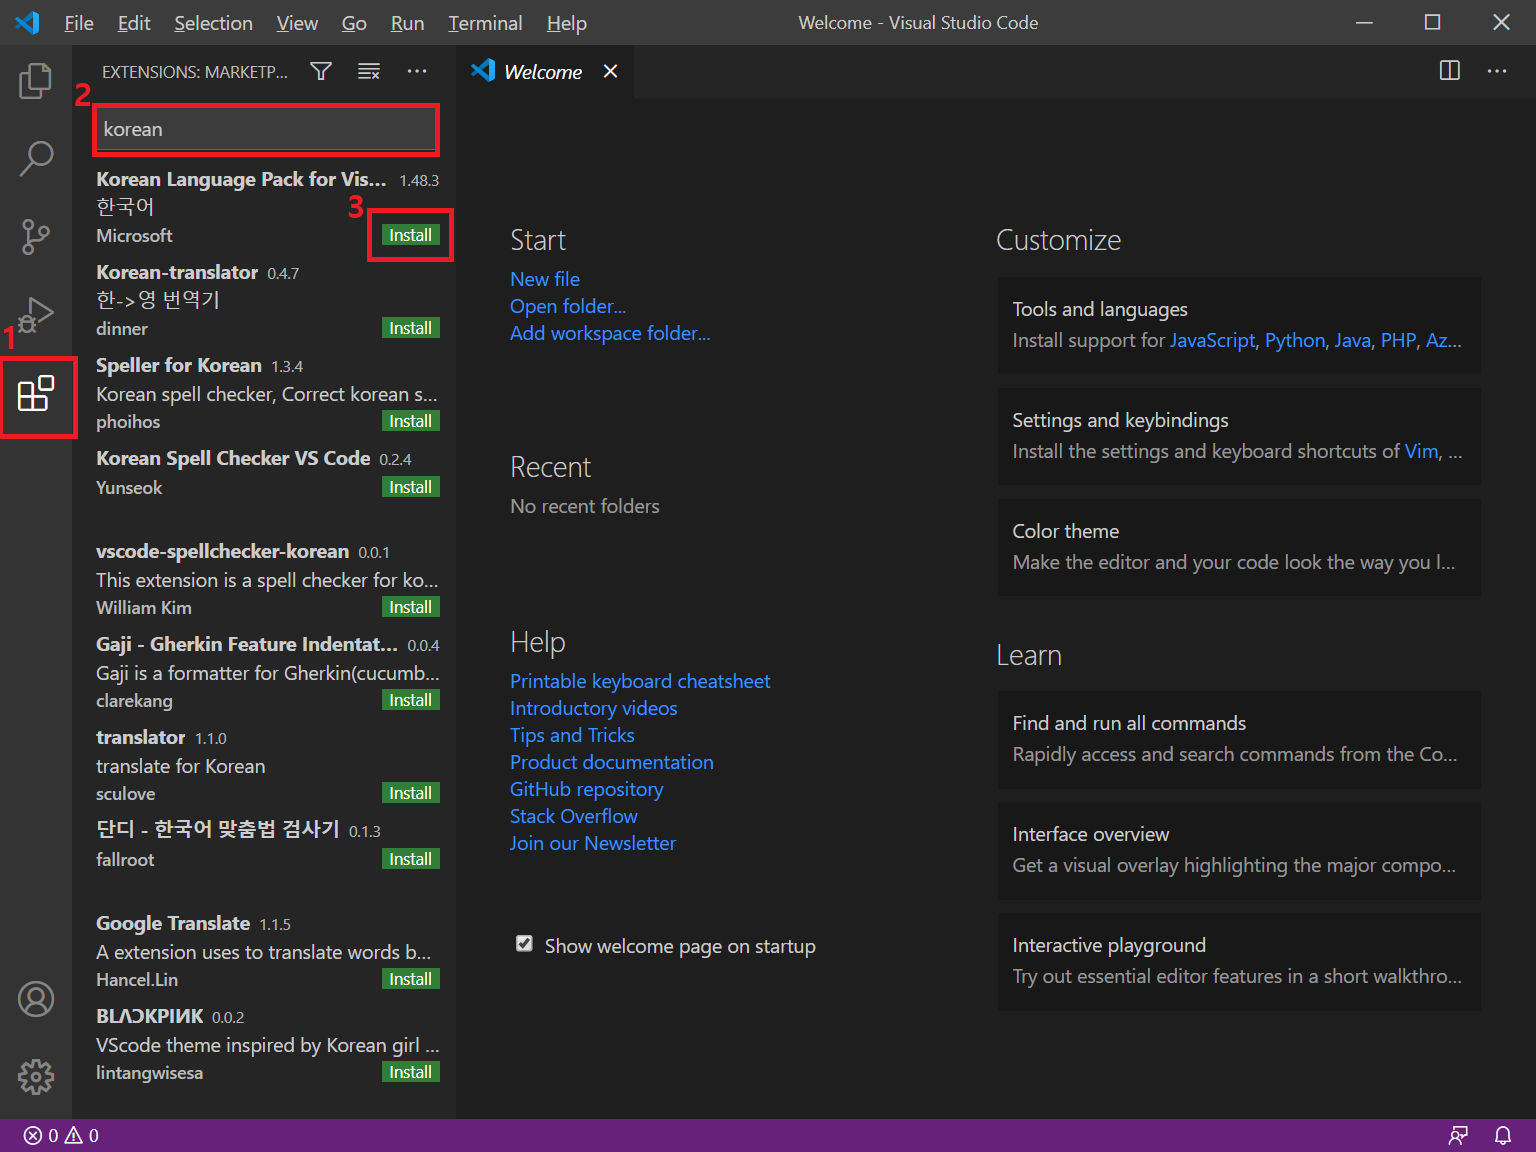Click the Open folder link

click(568, 306)
